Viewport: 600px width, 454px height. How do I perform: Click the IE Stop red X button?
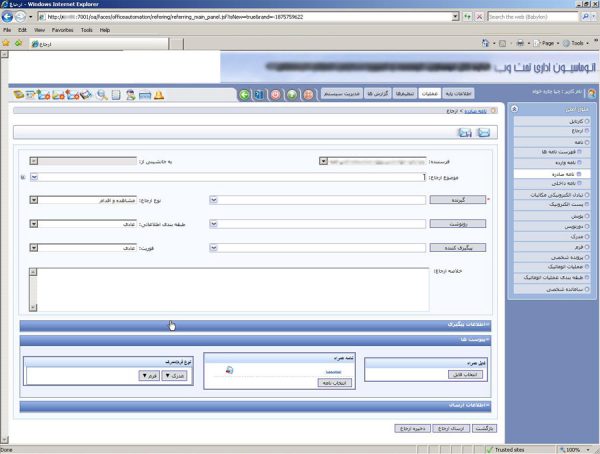click(479, 17)
